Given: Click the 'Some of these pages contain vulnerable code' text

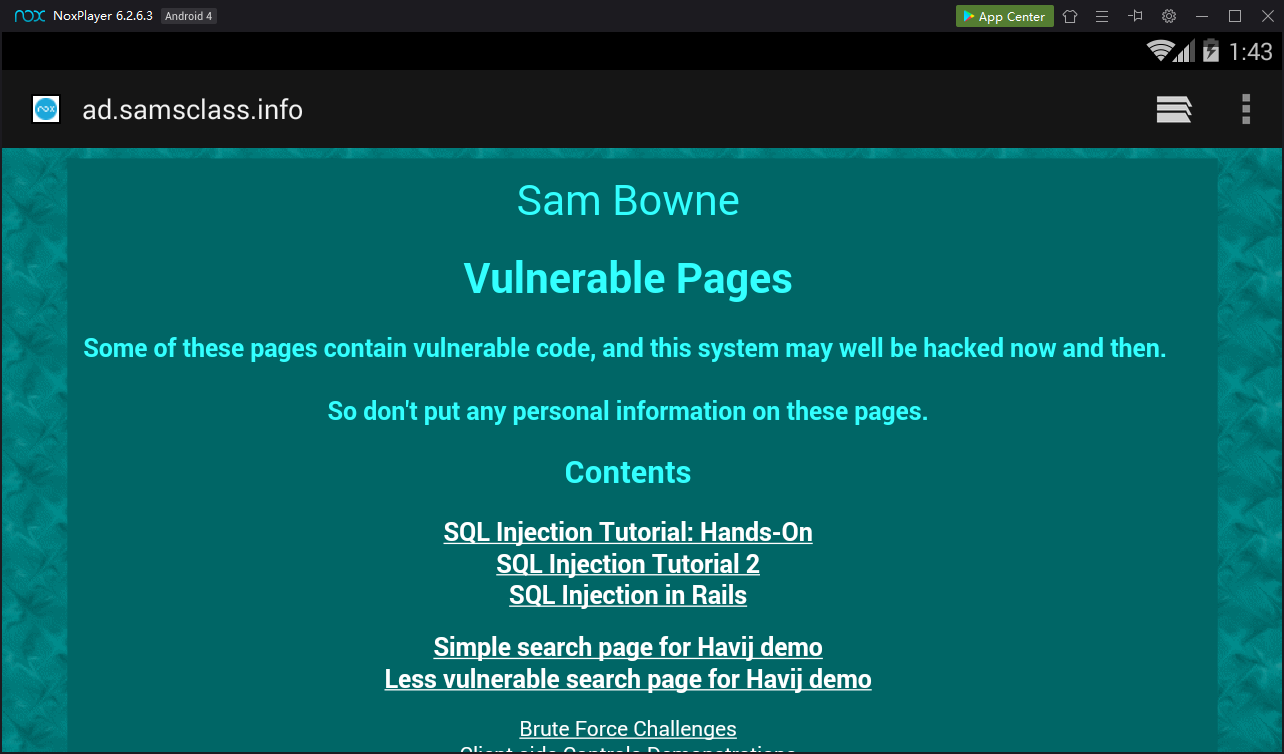Looking at the screenshot, I should tap(625, 348).
